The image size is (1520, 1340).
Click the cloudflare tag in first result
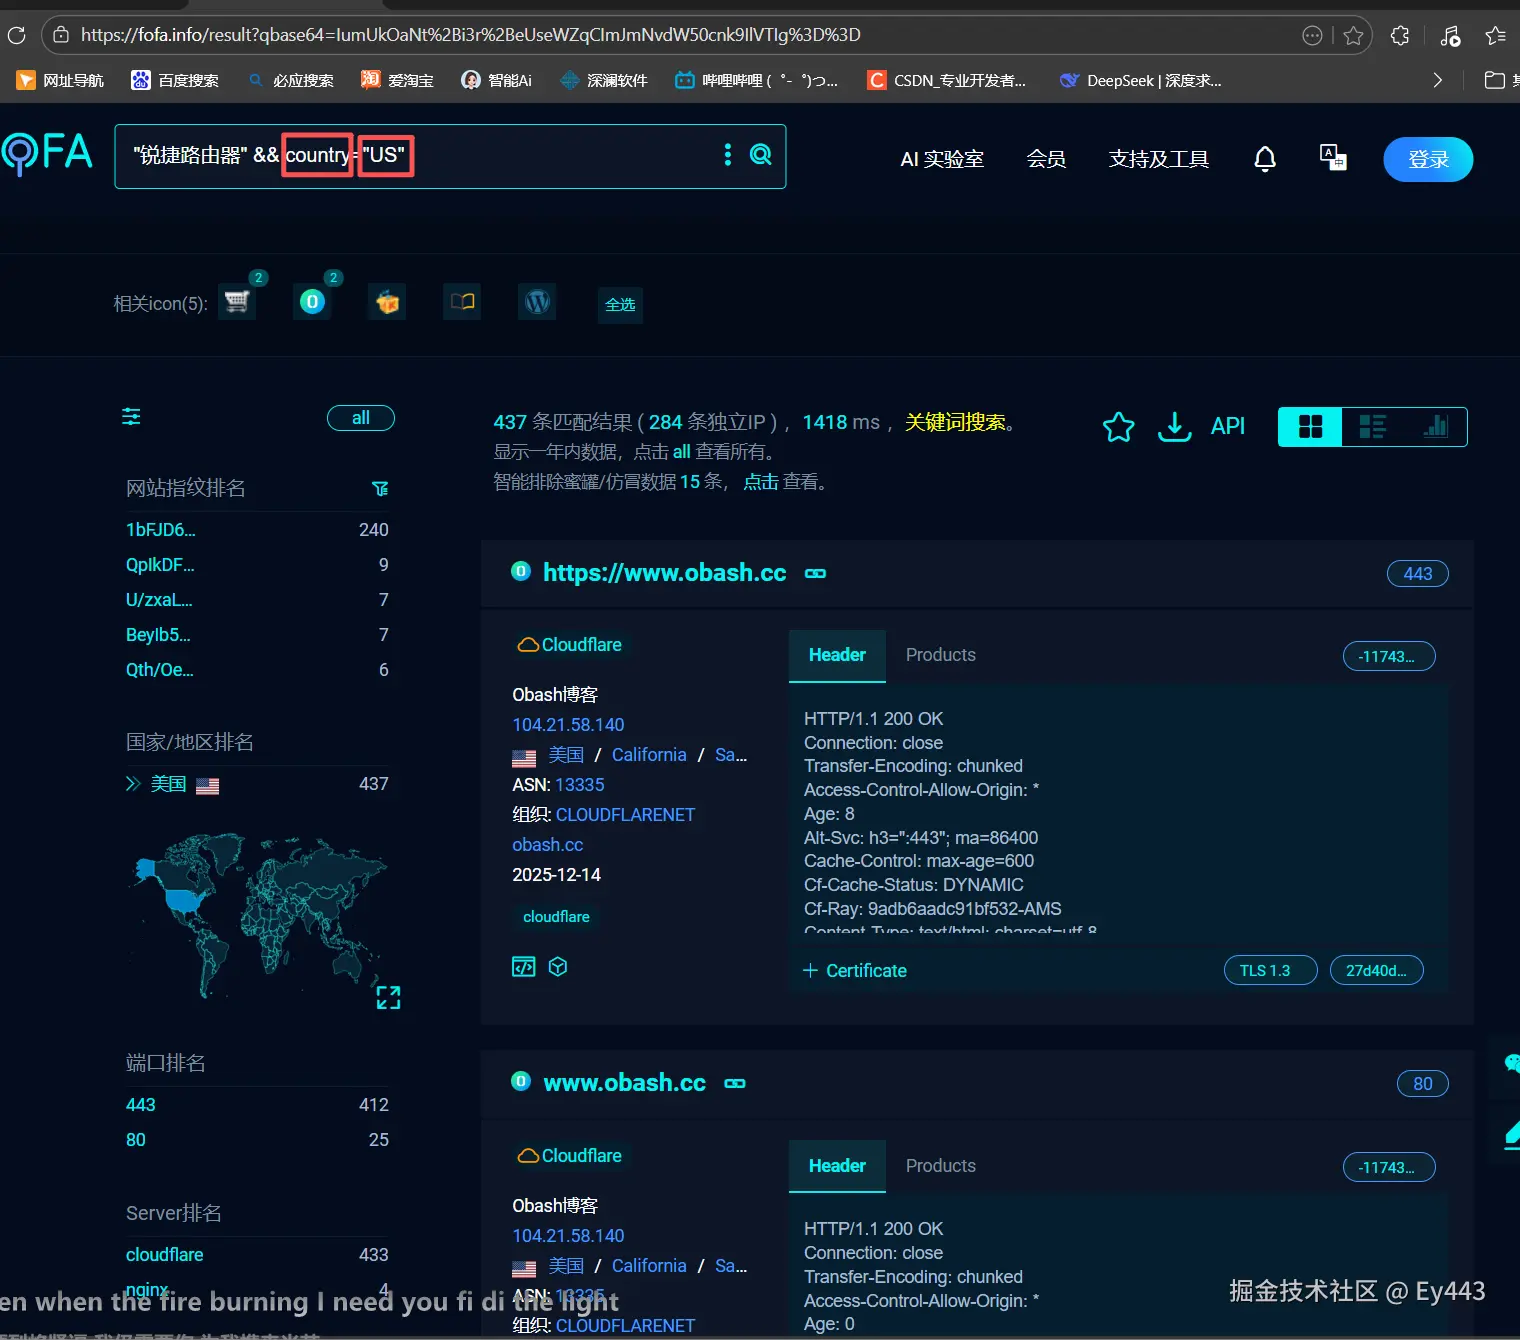tap(556, 917)
